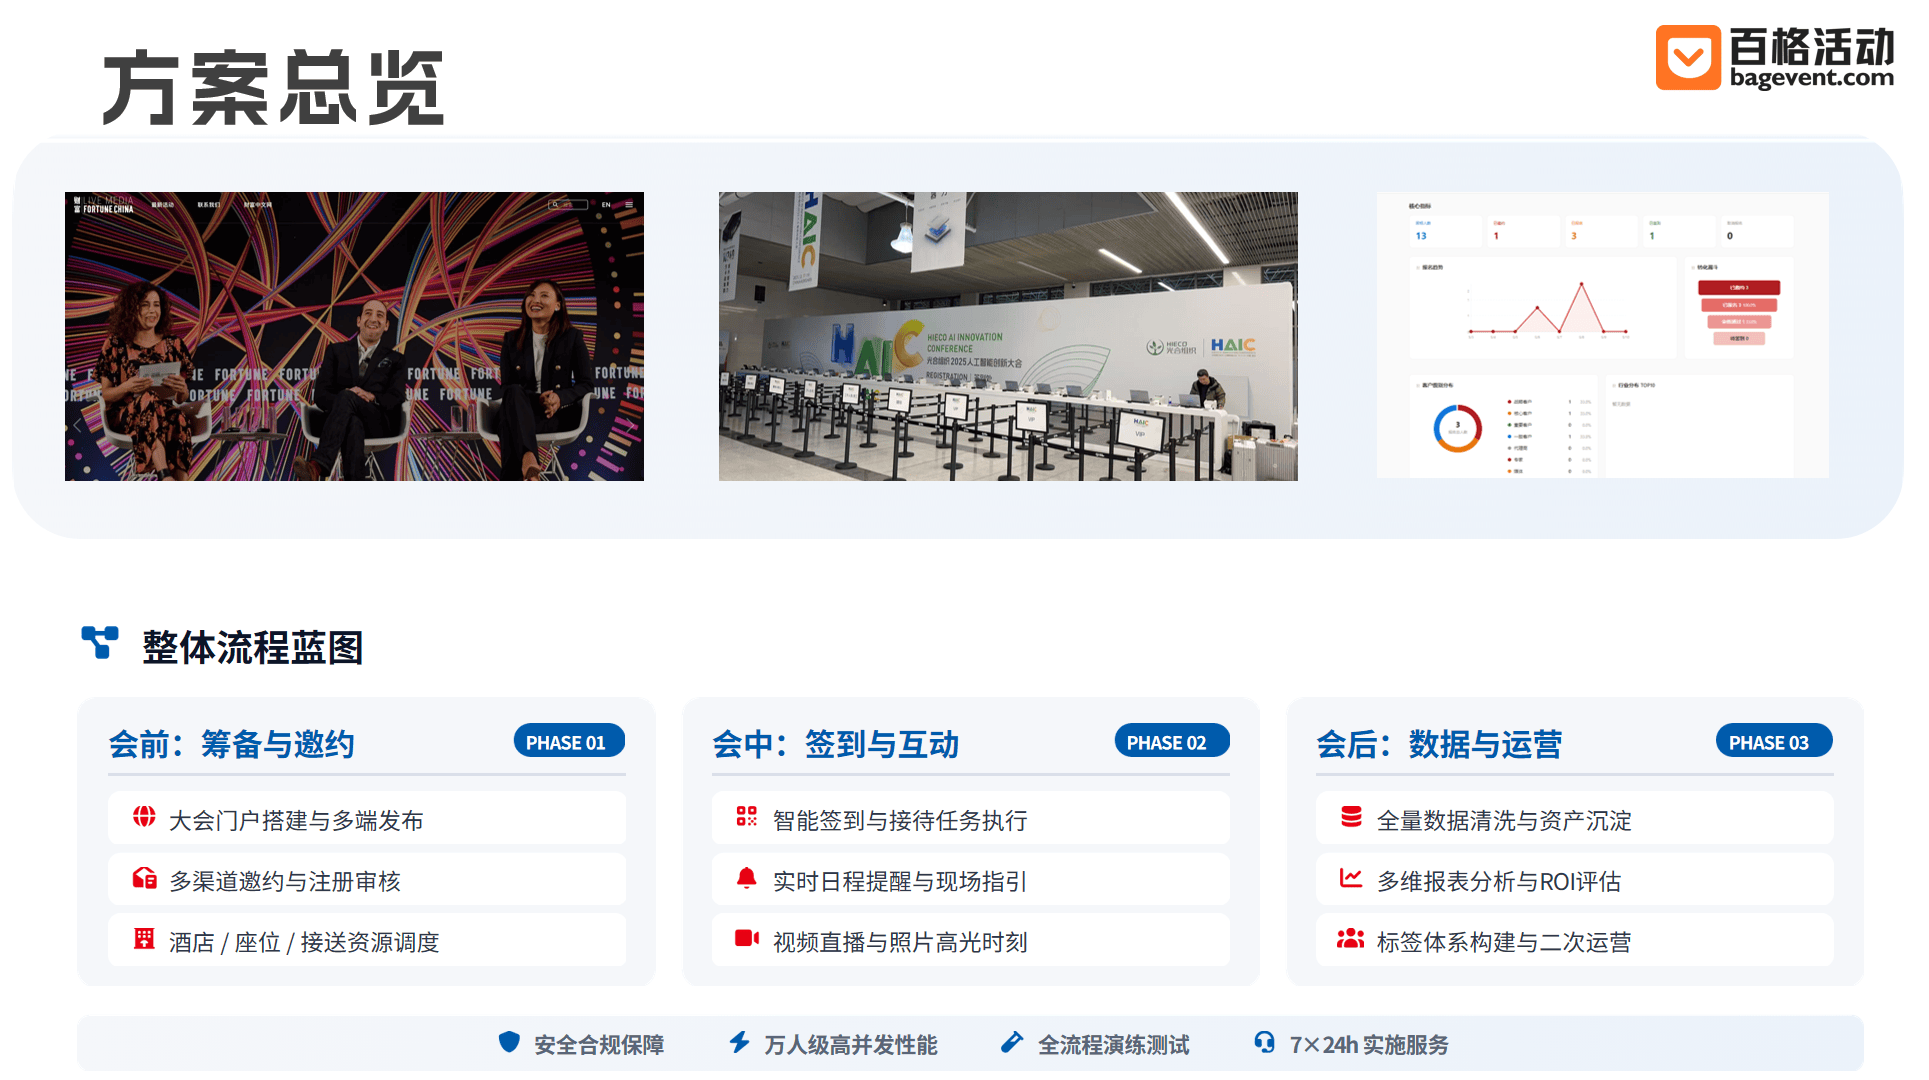The image size is (1929, 1080).
Task: Click the 全流程演练测试 footer label
Action: click(x=1114, y=1045)
